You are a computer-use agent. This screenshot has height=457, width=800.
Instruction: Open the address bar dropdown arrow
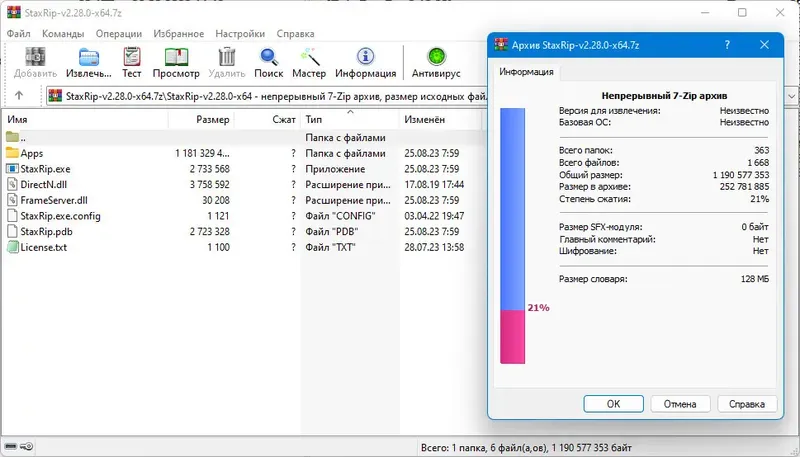click(x=791, y=96)
